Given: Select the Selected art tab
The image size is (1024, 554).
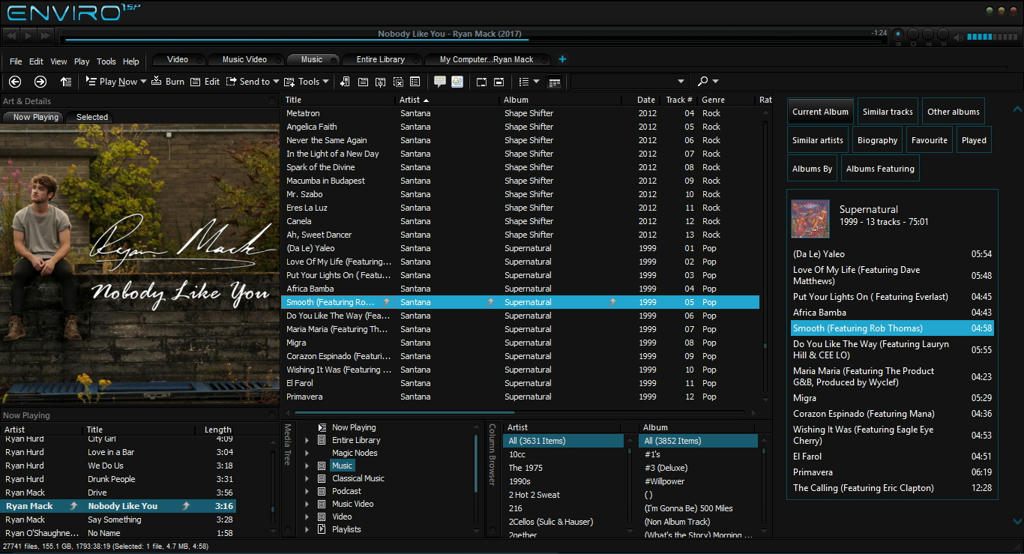Looking at the screenshot, I should tap(92, 117).
